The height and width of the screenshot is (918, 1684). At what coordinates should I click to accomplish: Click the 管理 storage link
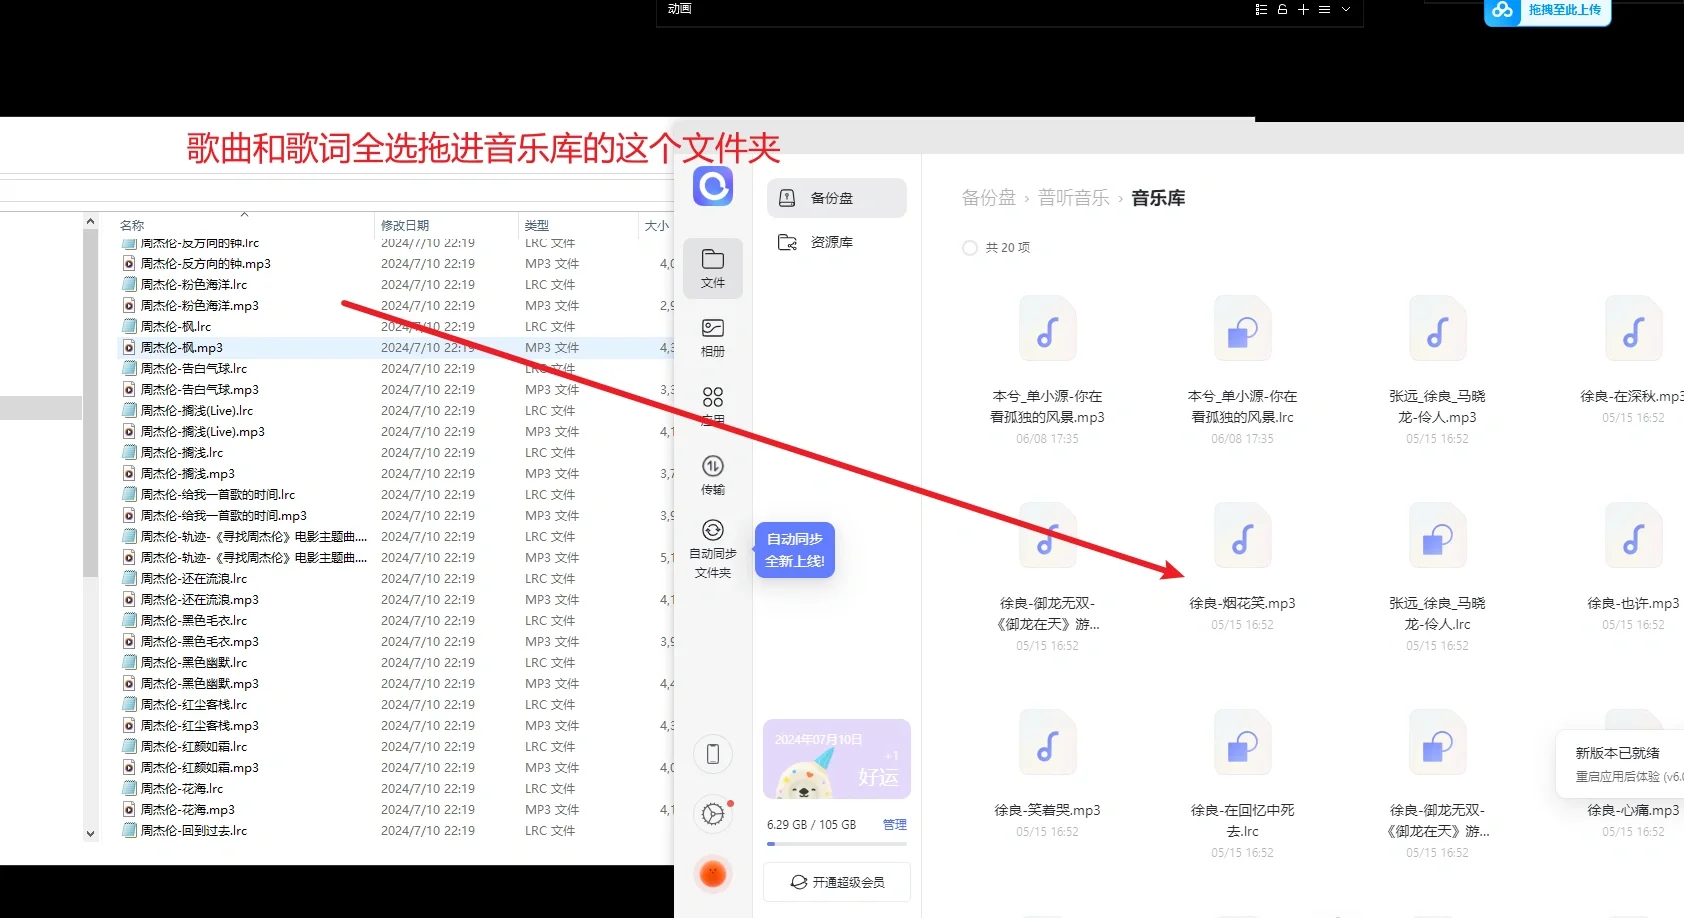pos(895,824)
